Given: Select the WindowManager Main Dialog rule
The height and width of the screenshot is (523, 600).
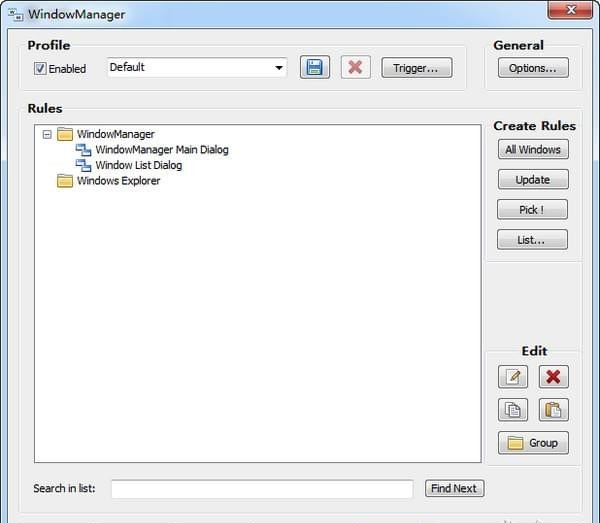Looking at the screenshot, I should click(x=162, y=150).
